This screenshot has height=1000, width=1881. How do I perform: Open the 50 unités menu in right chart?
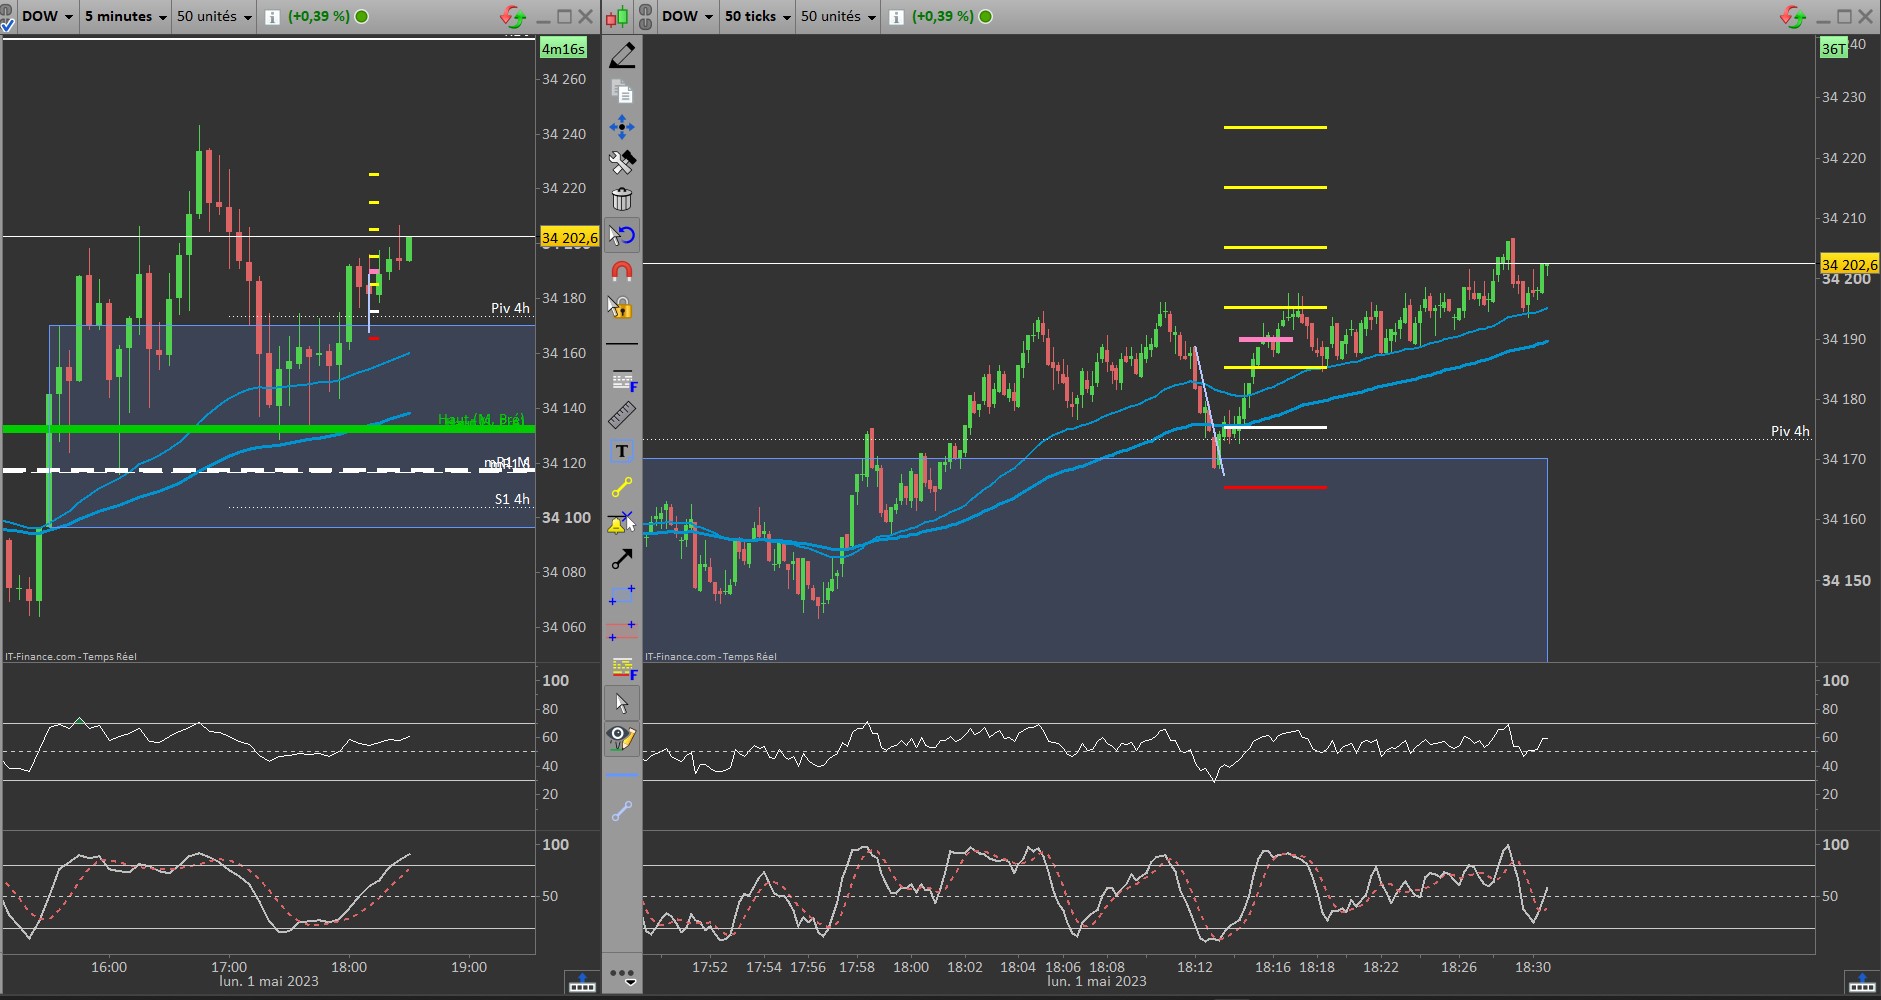coord(838,16)
